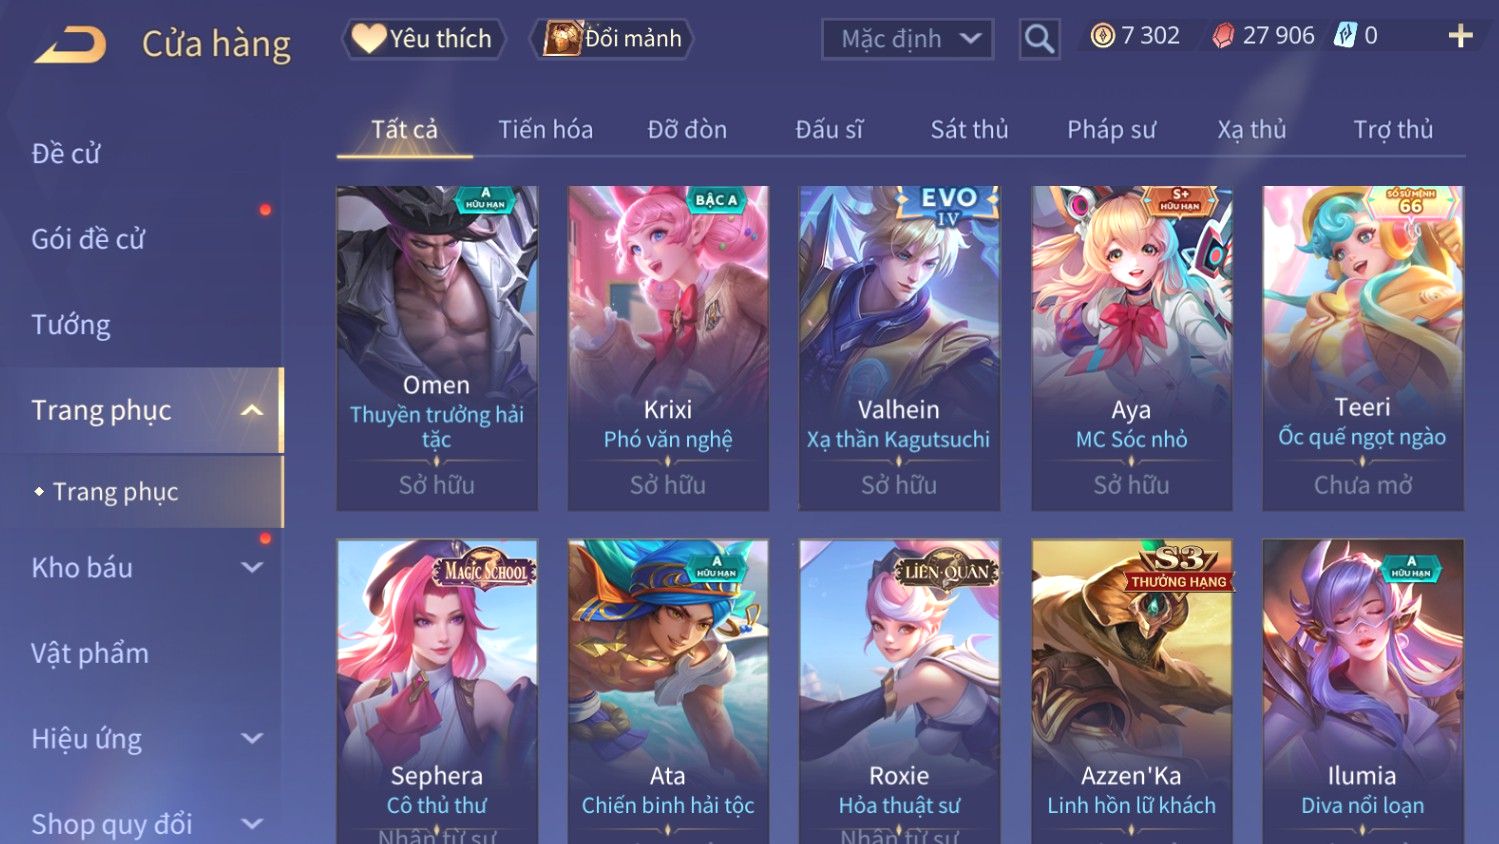This screenshot has height=844, width=1499.
Task: Click the plus icon to add currency
Action: tap(1460, 36)
